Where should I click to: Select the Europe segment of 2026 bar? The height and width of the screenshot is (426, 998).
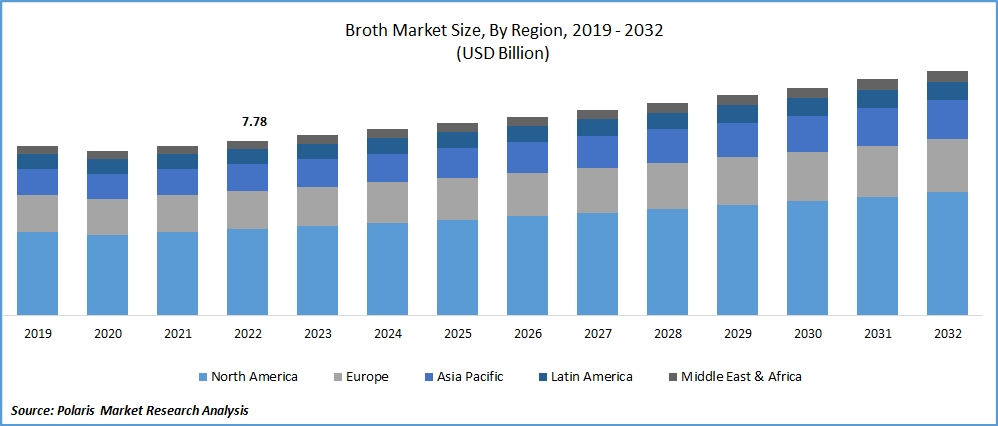point(528,194)
